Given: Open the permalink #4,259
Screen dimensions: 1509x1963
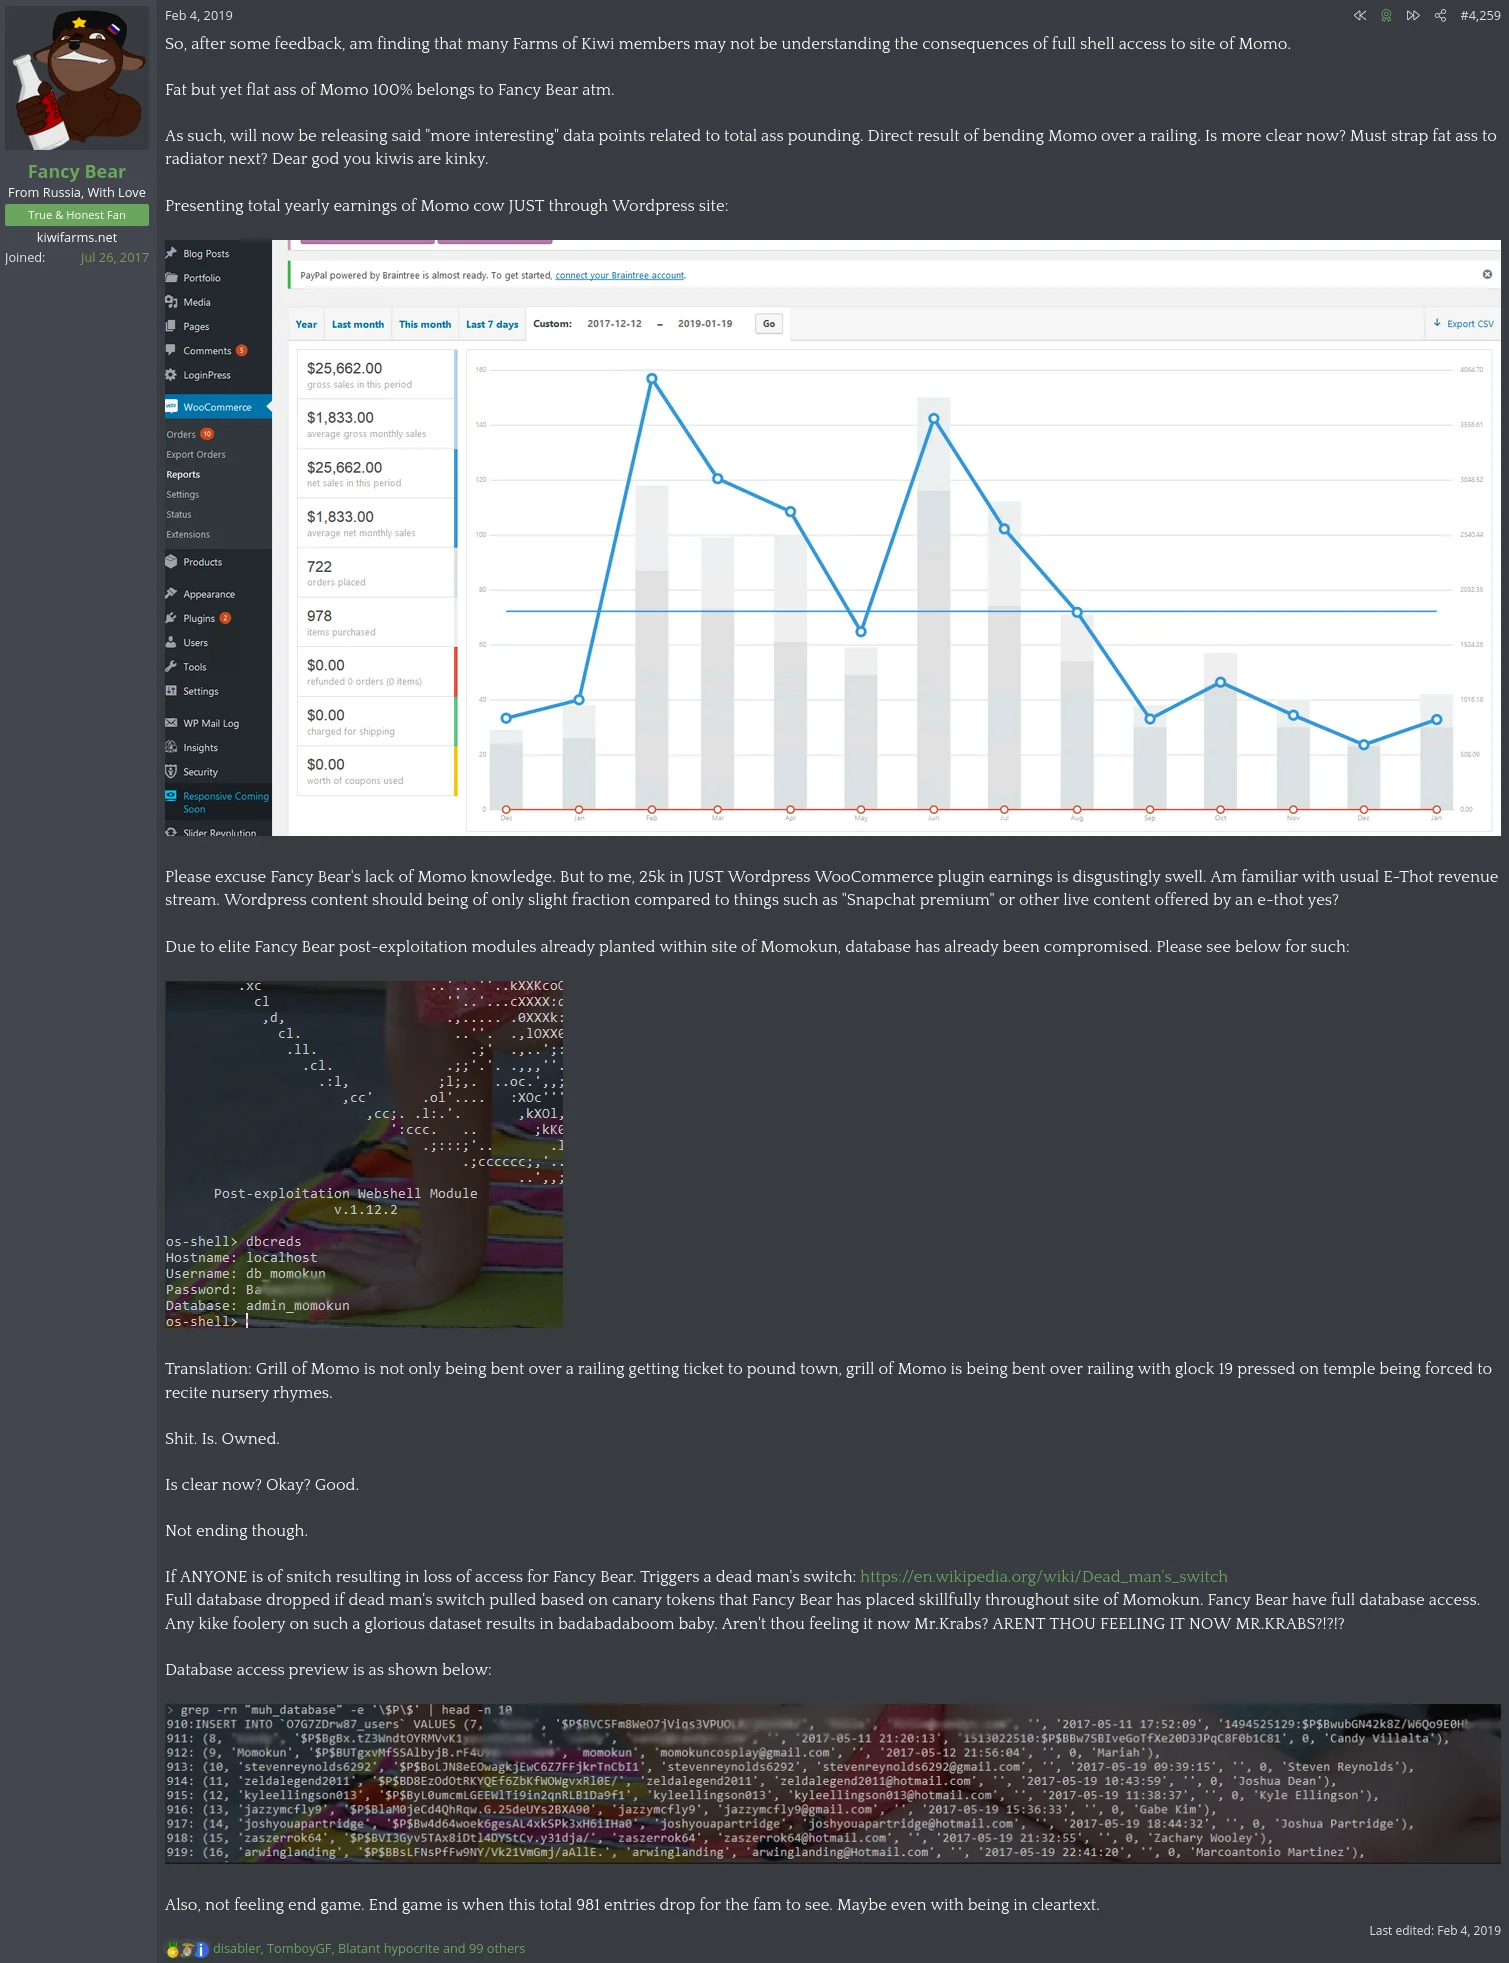Looking at the screenshot, I should click(1480, 16).
